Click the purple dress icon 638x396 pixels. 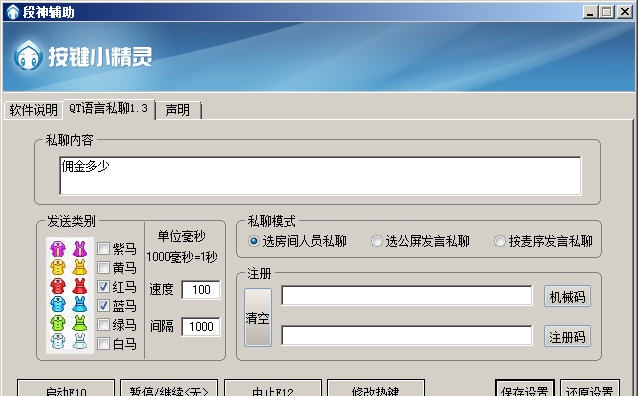tap(80, 249)
